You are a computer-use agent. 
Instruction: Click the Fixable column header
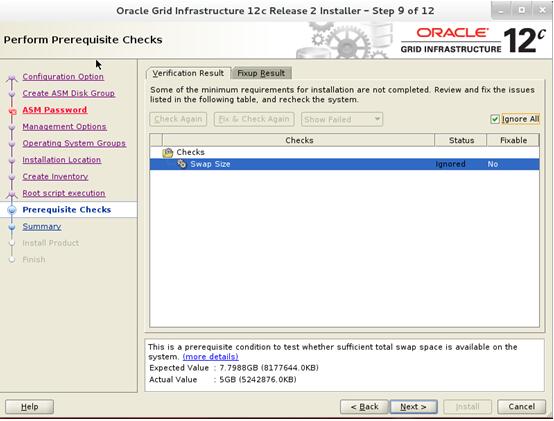pyautogui.click(x=513, y=140)
